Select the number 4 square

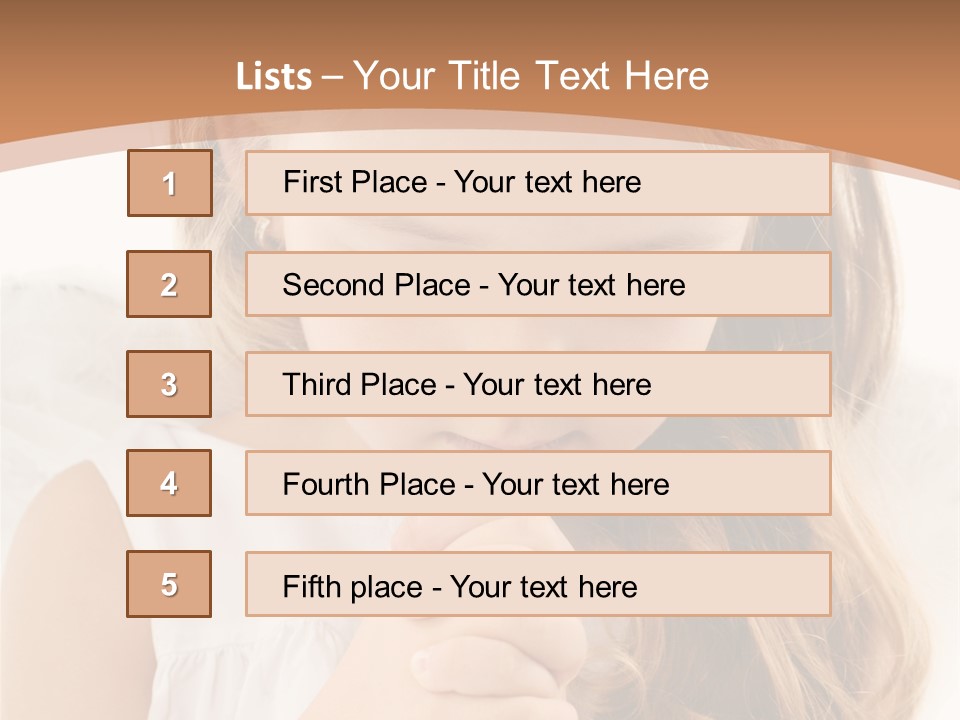tap(169, 483)
